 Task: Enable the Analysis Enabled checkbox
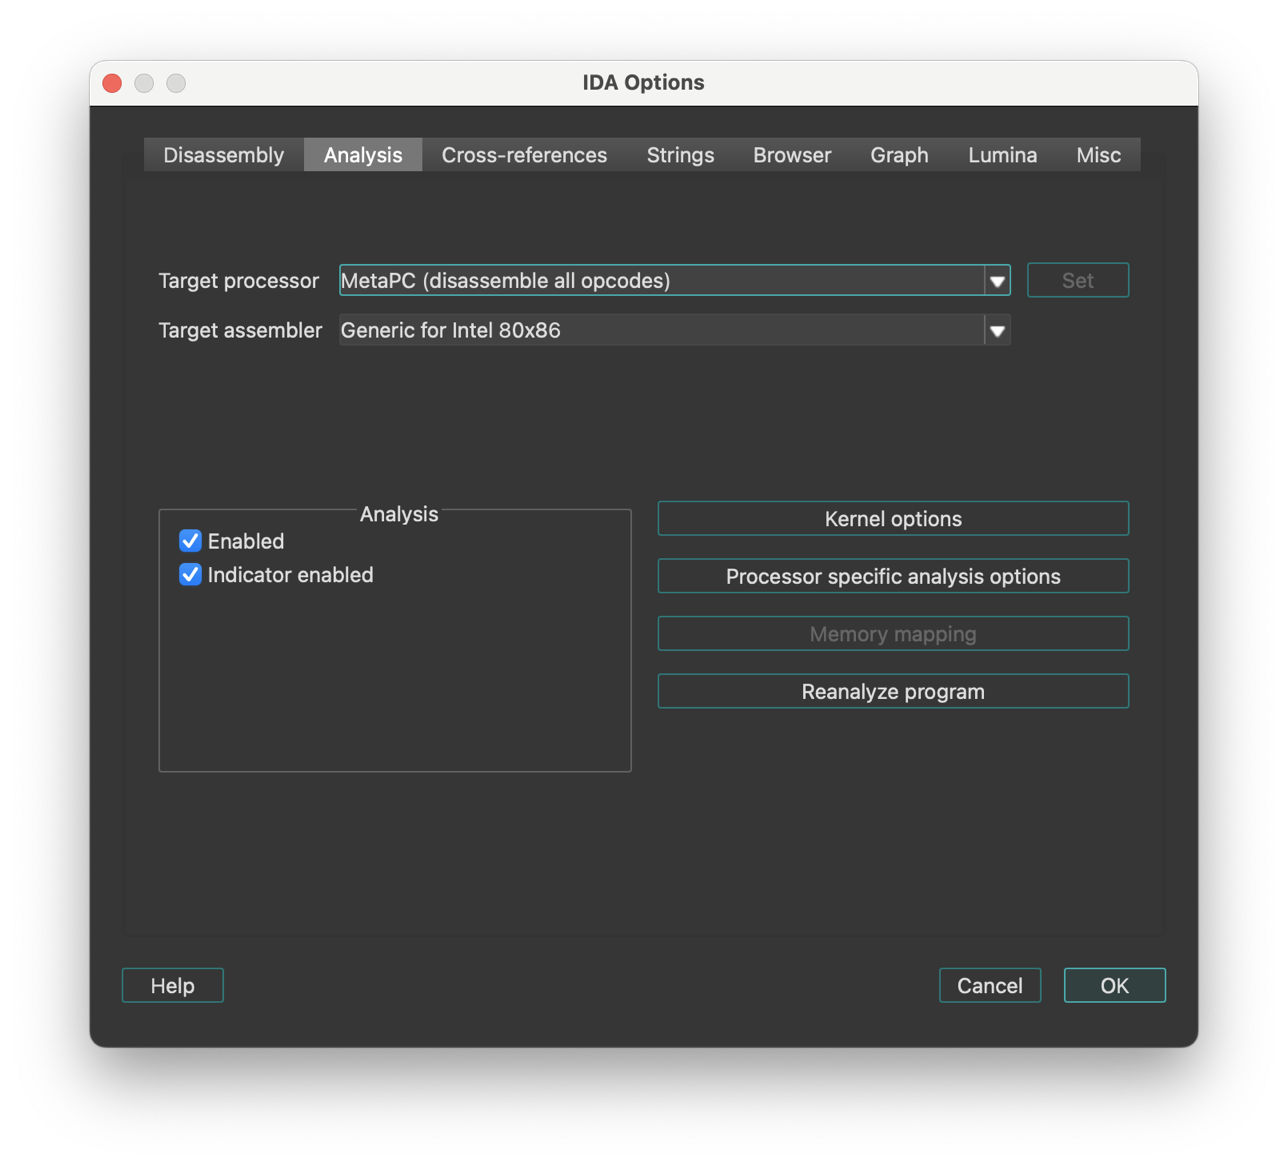[190, 541]
